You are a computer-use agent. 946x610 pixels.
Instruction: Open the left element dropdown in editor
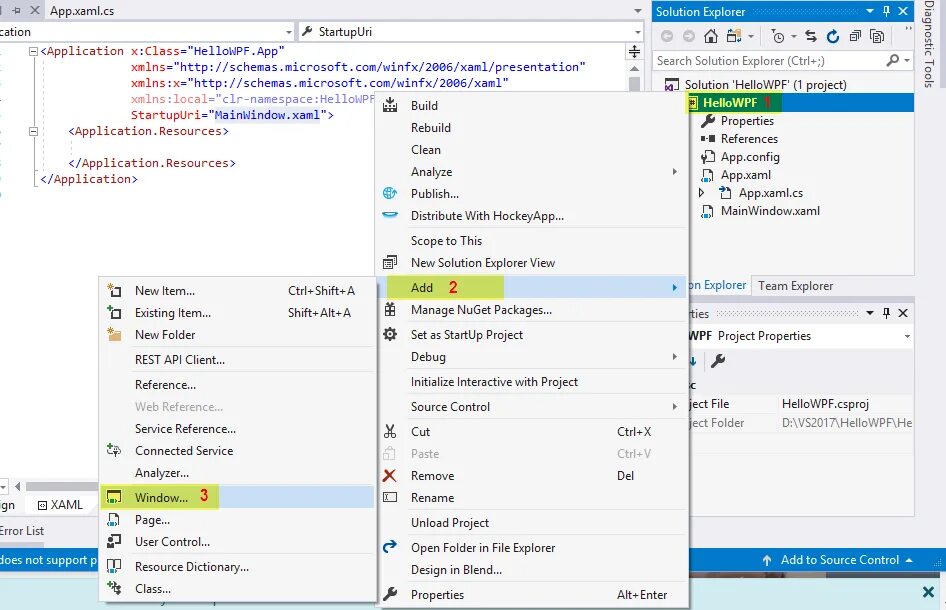click(289, 32)
